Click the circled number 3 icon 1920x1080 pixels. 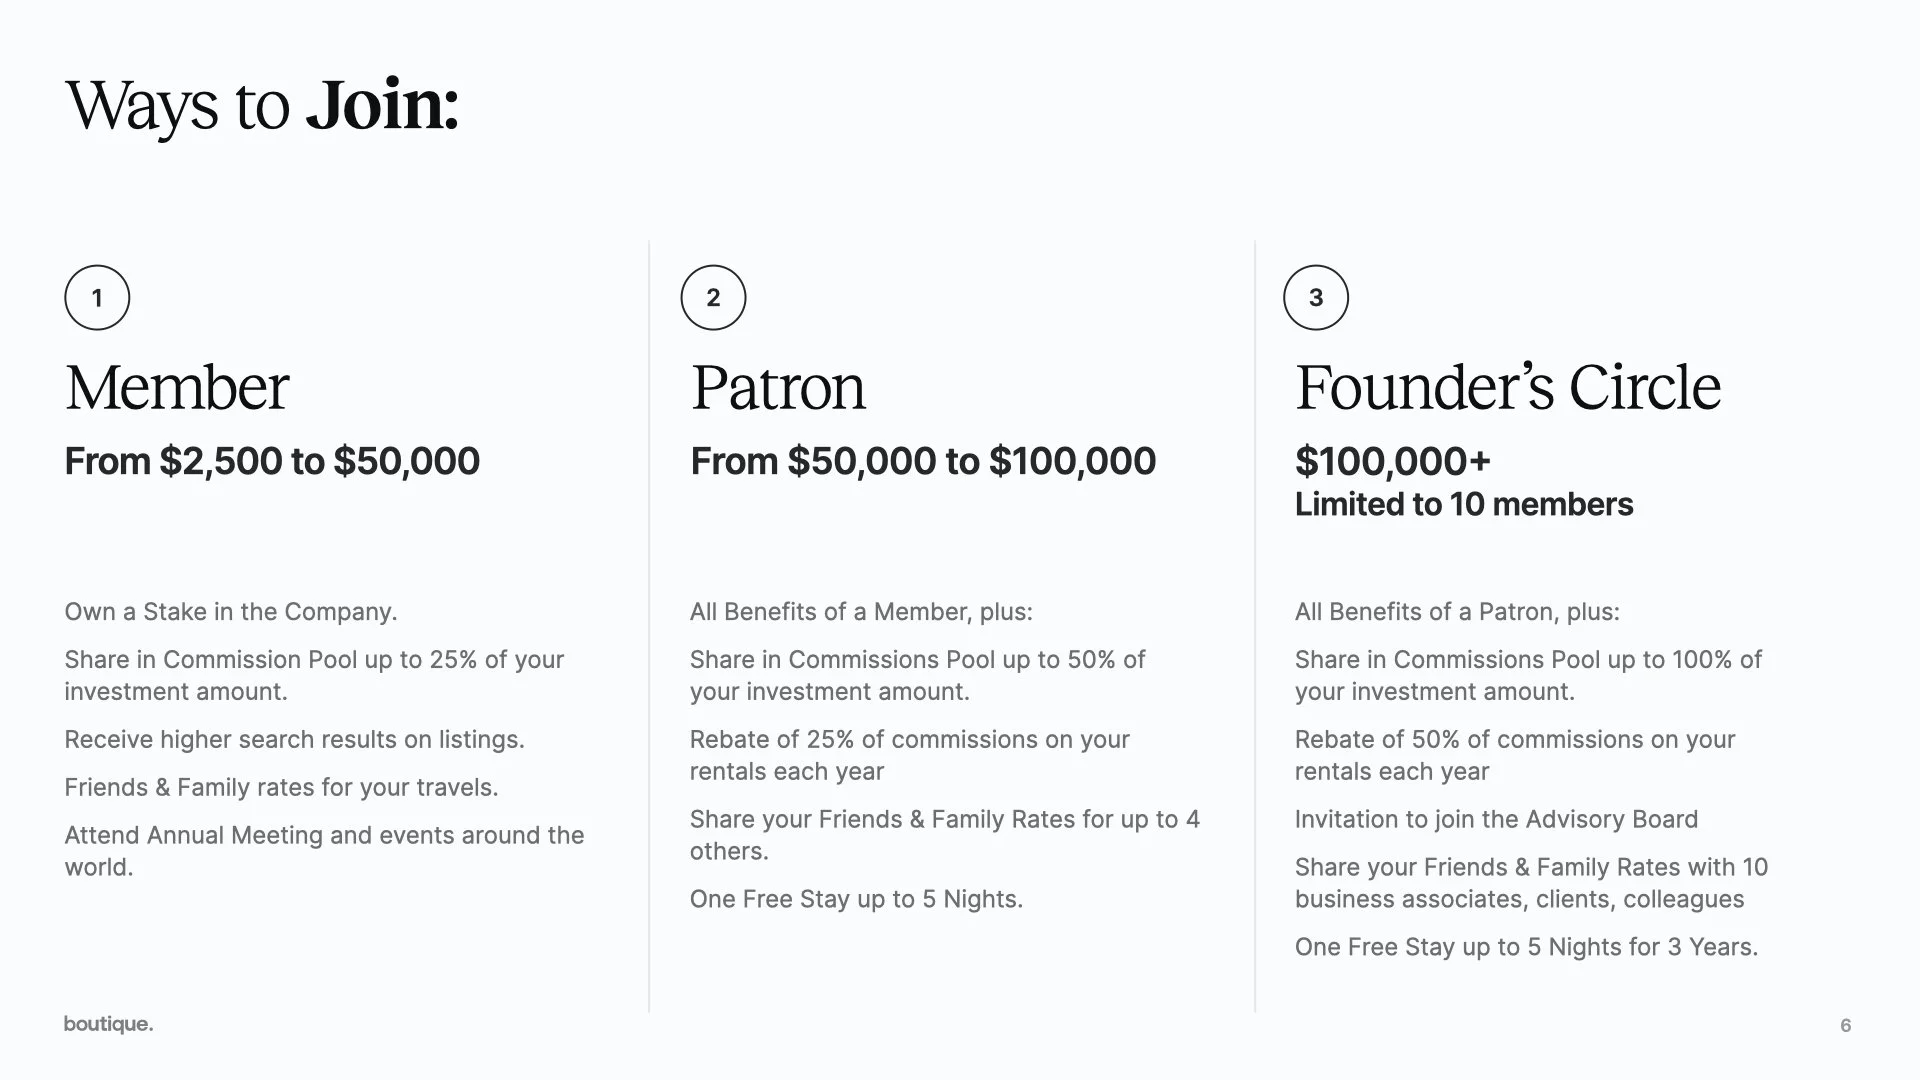click(x=1316, y=298)
